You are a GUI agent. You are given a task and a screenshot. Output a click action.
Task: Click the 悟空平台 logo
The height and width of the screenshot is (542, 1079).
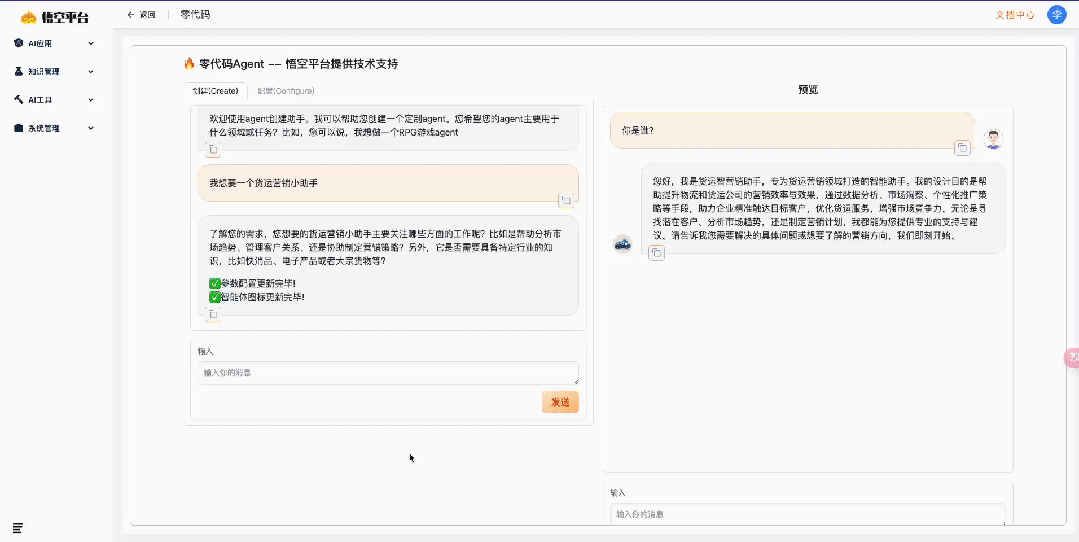coord(55,17)
